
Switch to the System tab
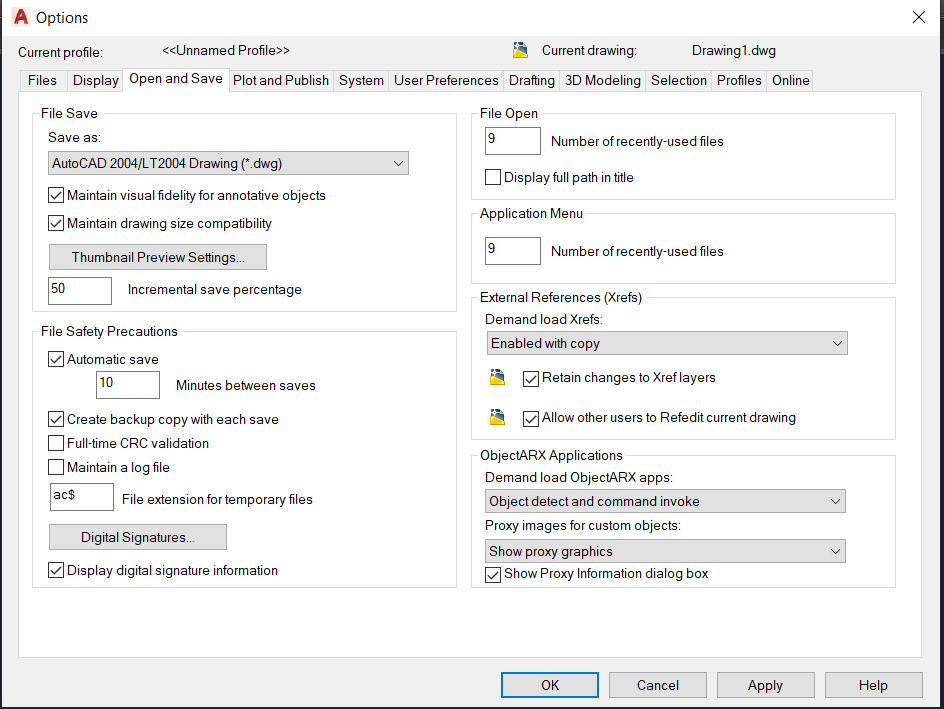coord(361,80)
